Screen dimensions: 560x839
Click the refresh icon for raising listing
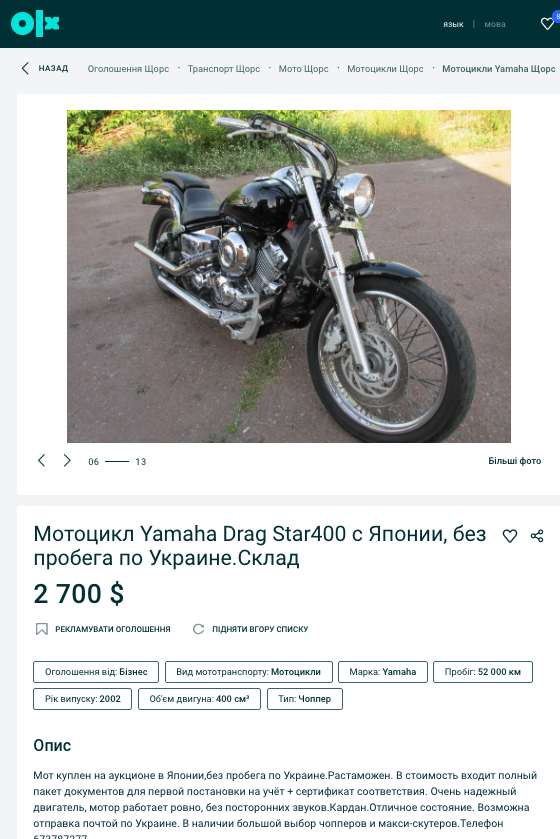198,629
